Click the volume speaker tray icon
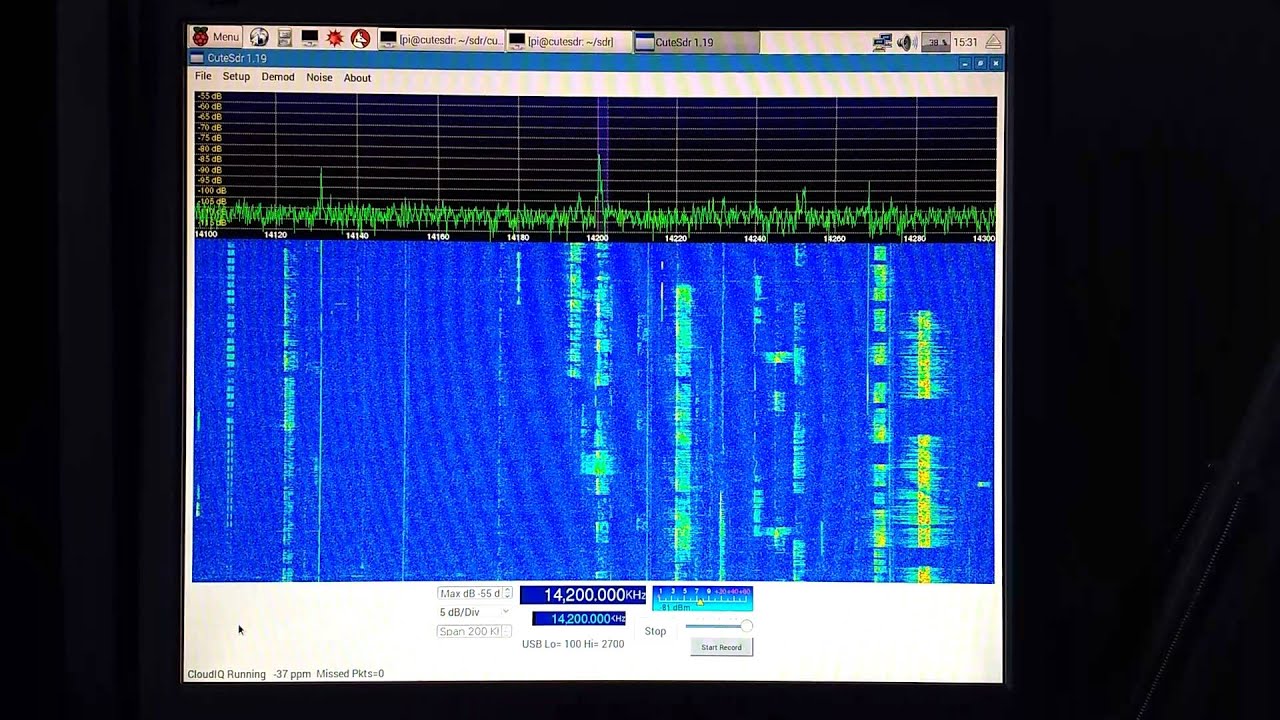1280x720 pixels. tap(906, 42)
